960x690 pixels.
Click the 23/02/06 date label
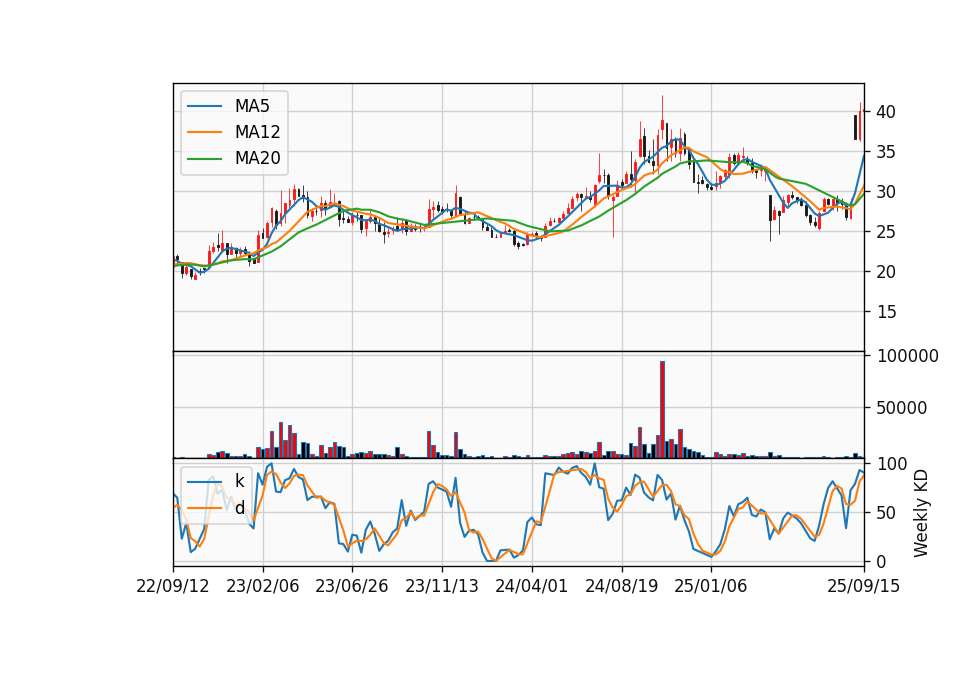coord(263,586)
